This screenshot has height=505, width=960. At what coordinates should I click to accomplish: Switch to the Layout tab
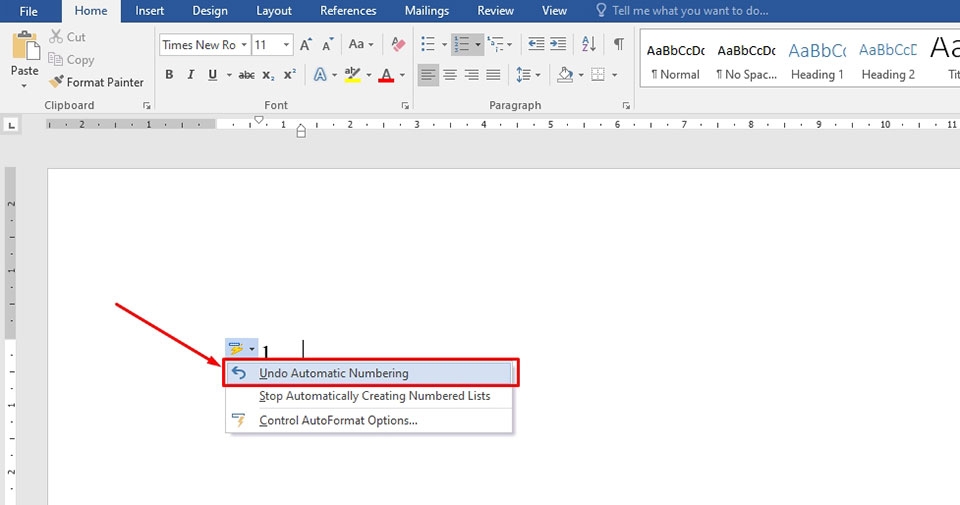[274, 11]
